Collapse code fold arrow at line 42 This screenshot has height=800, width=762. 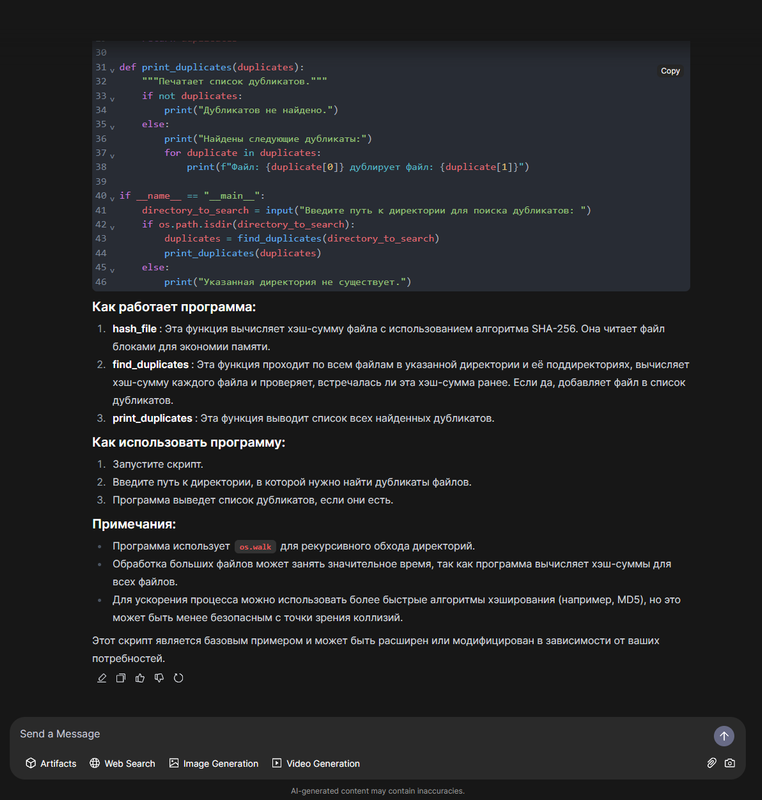click(x=112, y=227)
